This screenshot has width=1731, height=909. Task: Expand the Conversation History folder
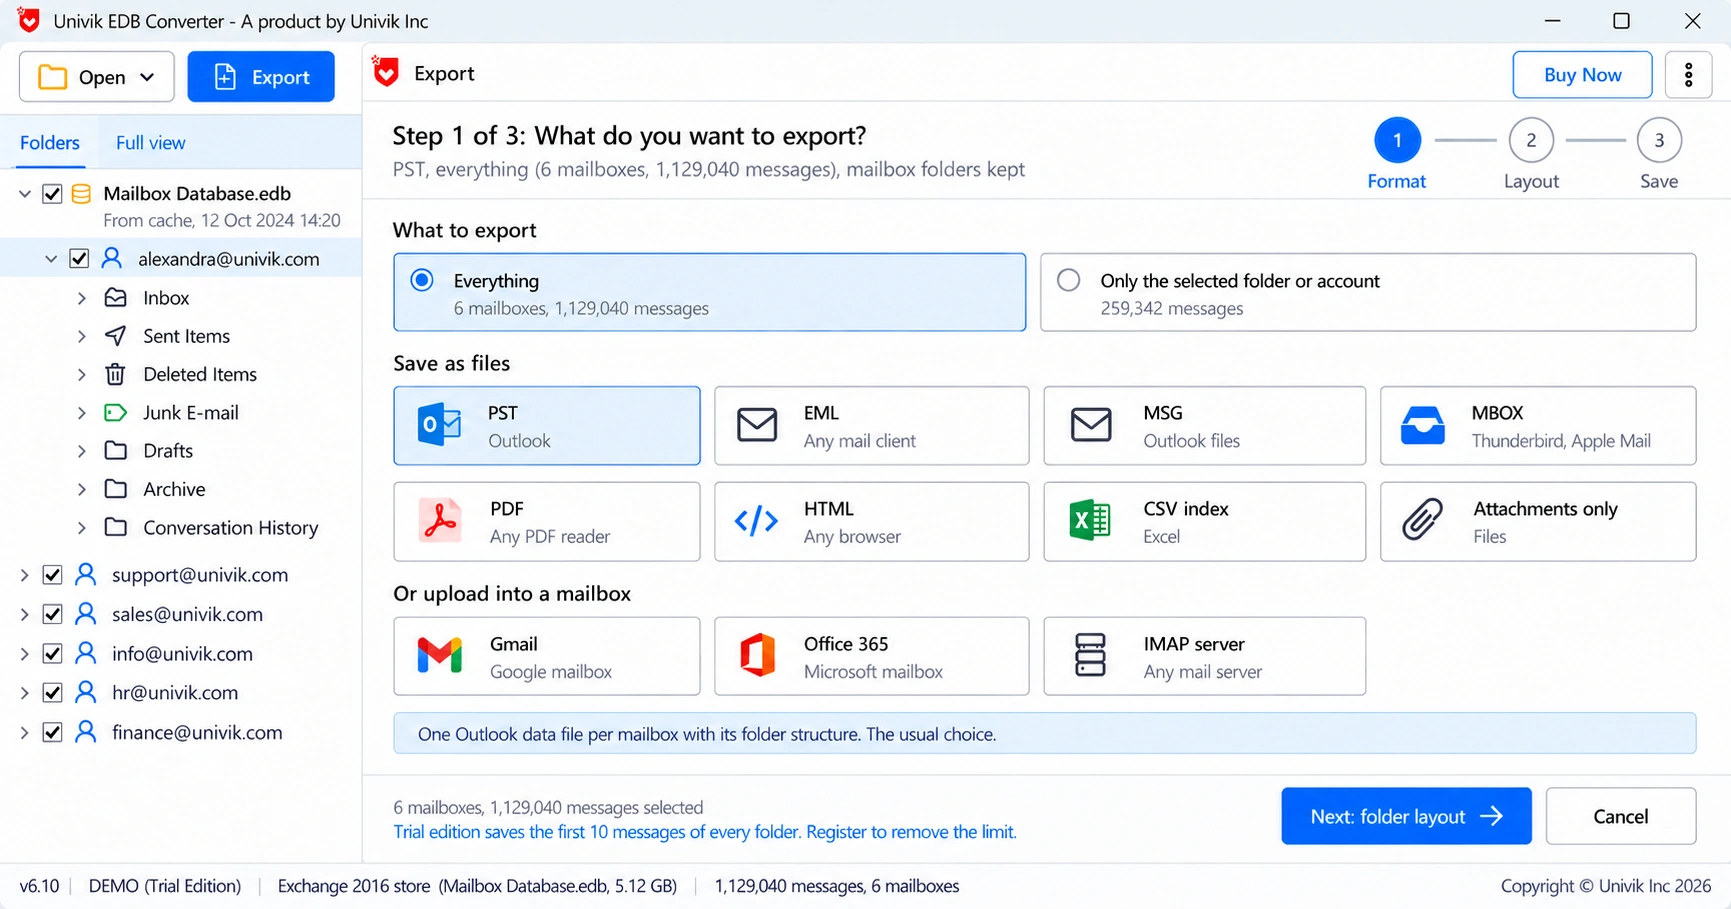pos(82,527)
